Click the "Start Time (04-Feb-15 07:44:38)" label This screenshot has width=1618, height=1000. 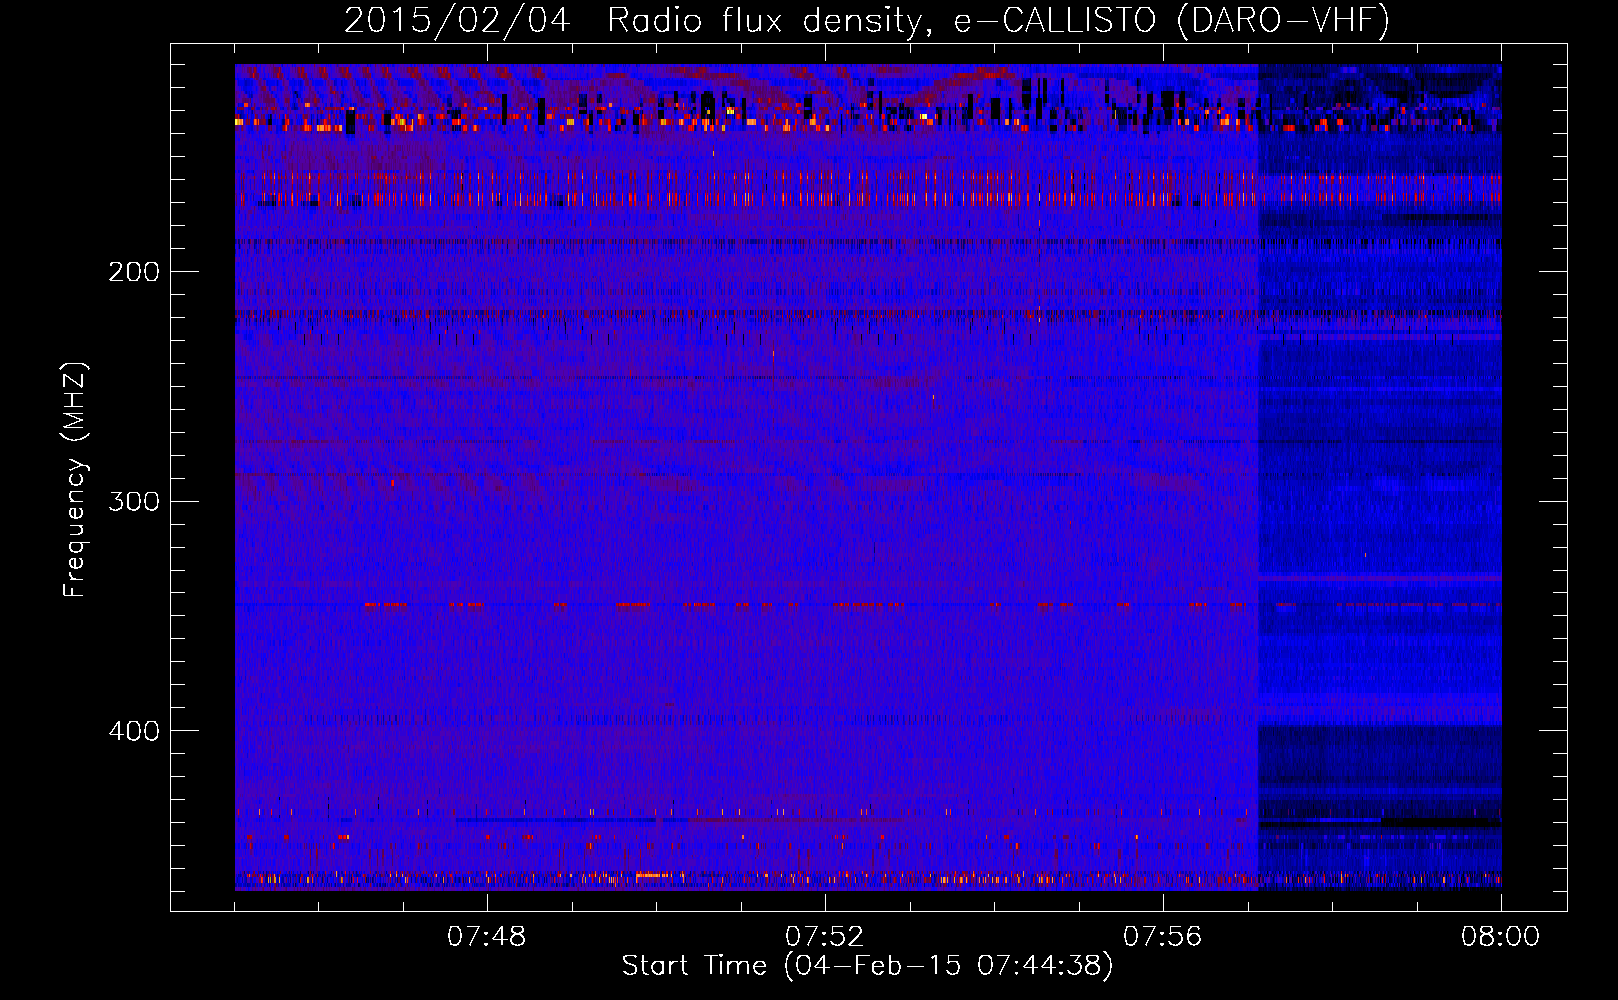click(867, 966)
